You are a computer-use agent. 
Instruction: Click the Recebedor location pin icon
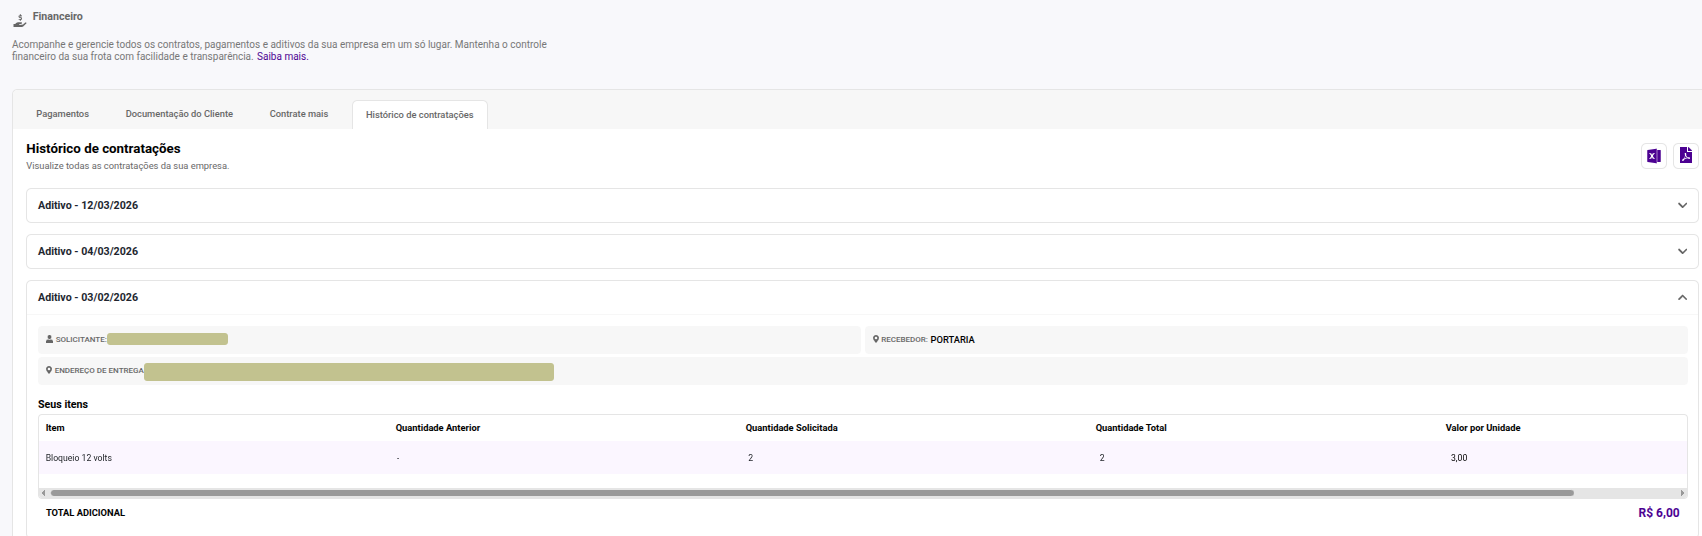coord(876,339)
